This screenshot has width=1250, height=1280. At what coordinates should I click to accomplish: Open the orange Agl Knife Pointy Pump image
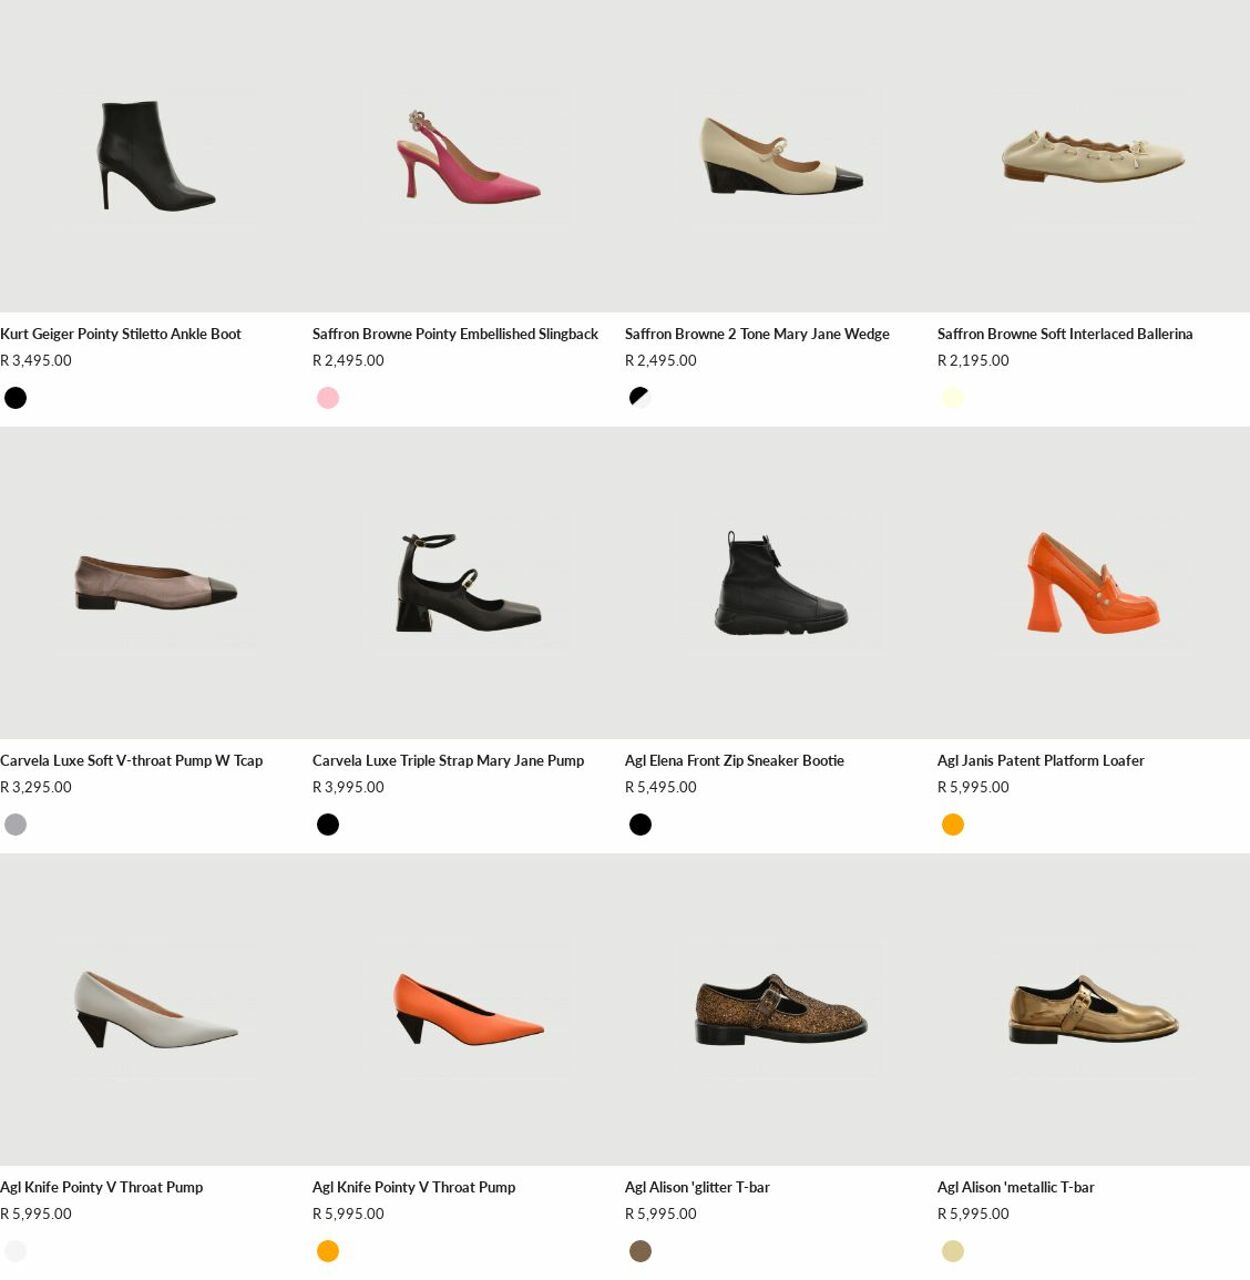(468, 1010)
